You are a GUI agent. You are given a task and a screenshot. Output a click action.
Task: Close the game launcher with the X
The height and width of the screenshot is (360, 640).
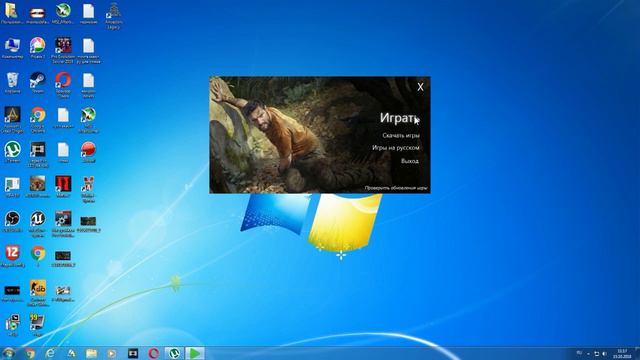(420, 87)
